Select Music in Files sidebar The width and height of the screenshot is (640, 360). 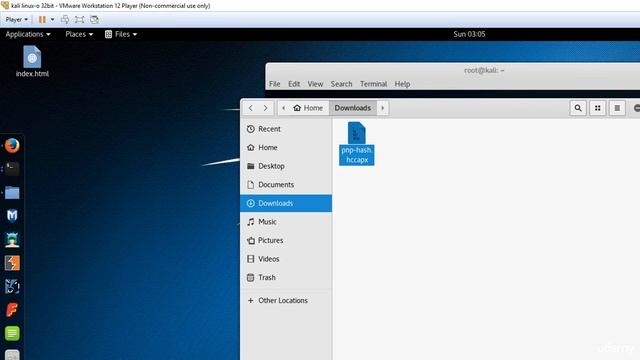[286, 222]
